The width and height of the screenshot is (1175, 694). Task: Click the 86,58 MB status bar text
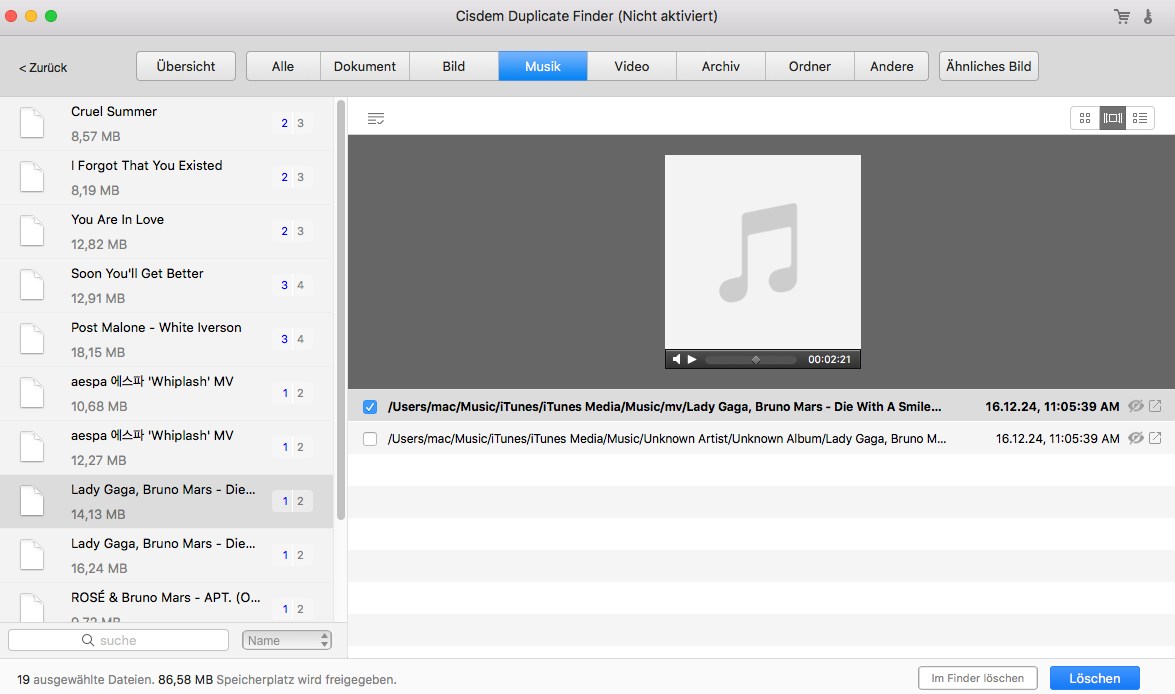pyautogui.click(x=185, y=680)
